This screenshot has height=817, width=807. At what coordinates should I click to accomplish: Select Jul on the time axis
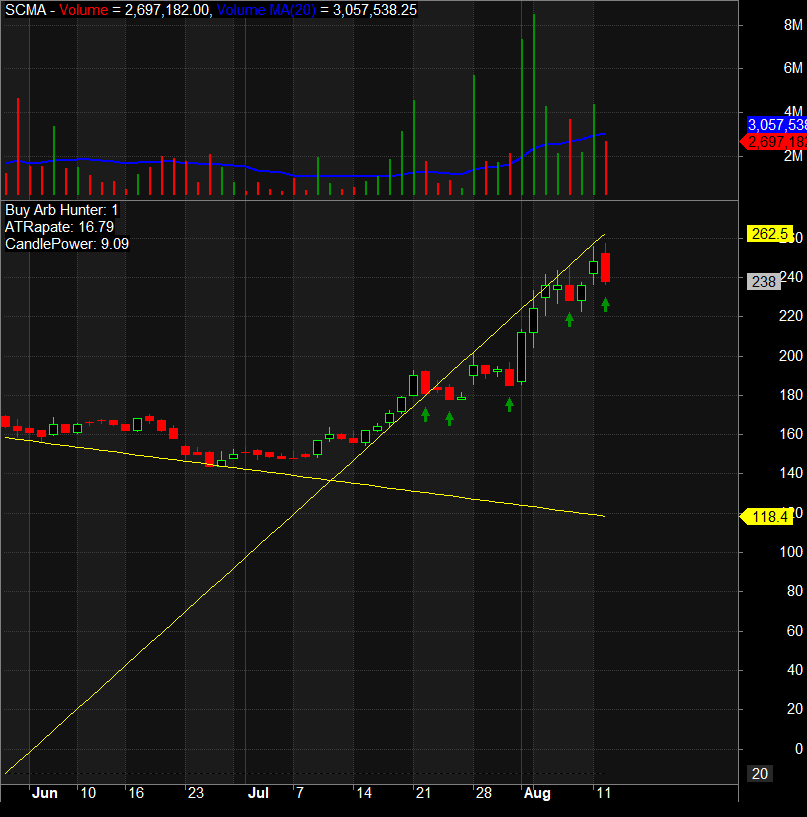[x=258, y=793]
